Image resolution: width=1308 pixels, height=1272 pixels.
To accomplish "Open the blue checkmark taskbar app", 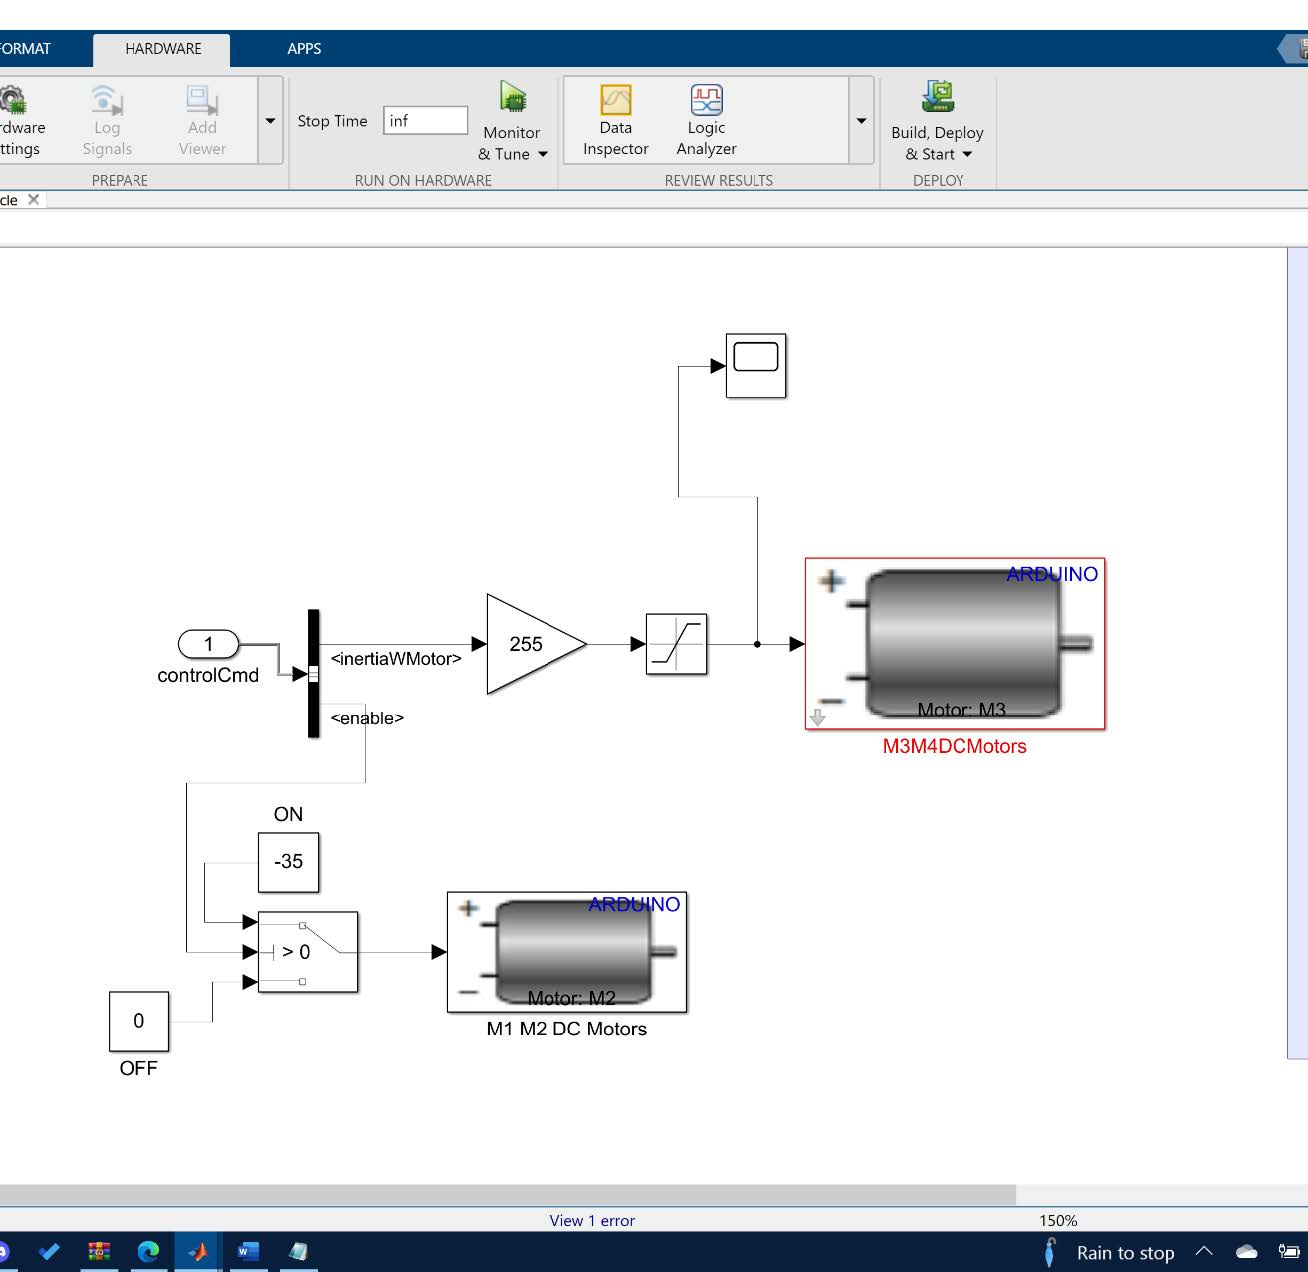I will [48, 1251].
